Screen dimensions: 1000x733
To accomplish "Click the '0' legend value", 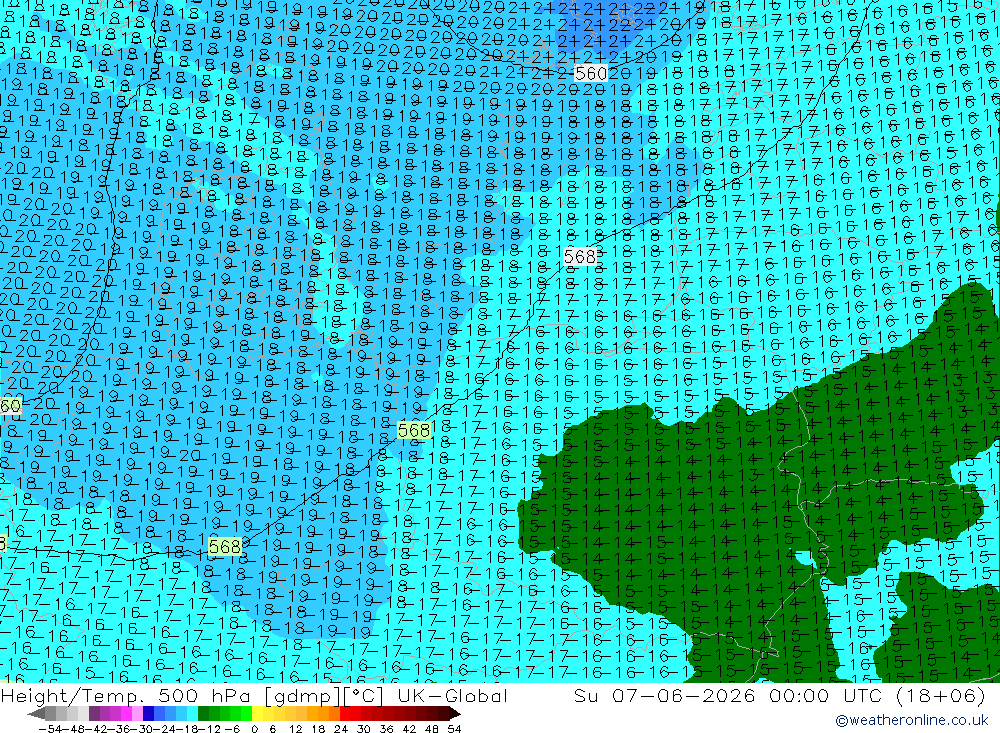I will click(254, 729).
